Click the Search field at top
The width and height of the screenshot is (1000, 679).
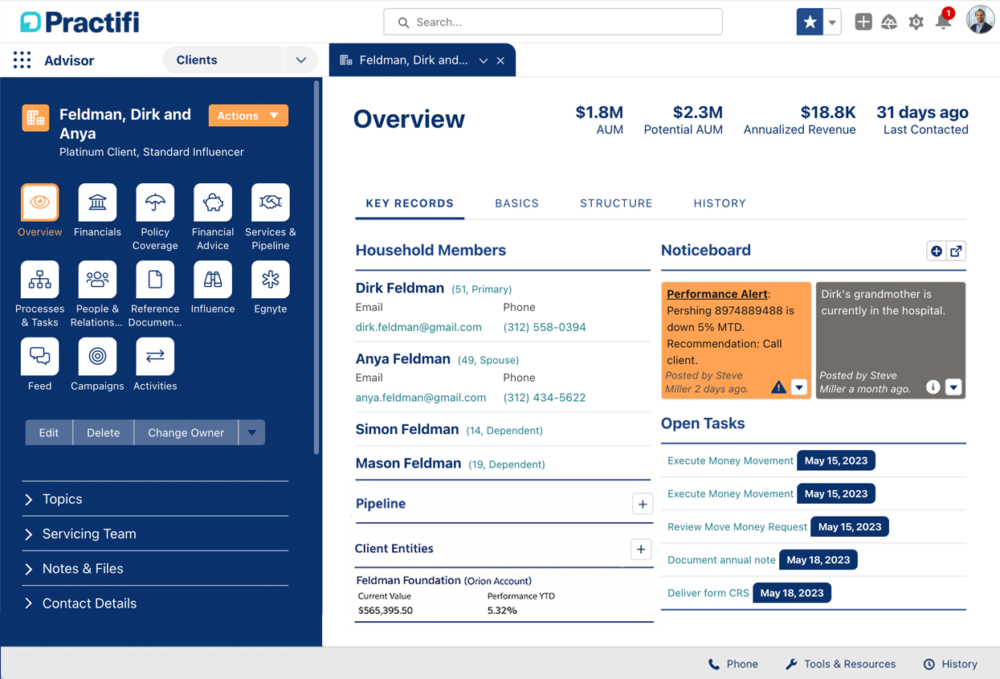coord(552,21)
